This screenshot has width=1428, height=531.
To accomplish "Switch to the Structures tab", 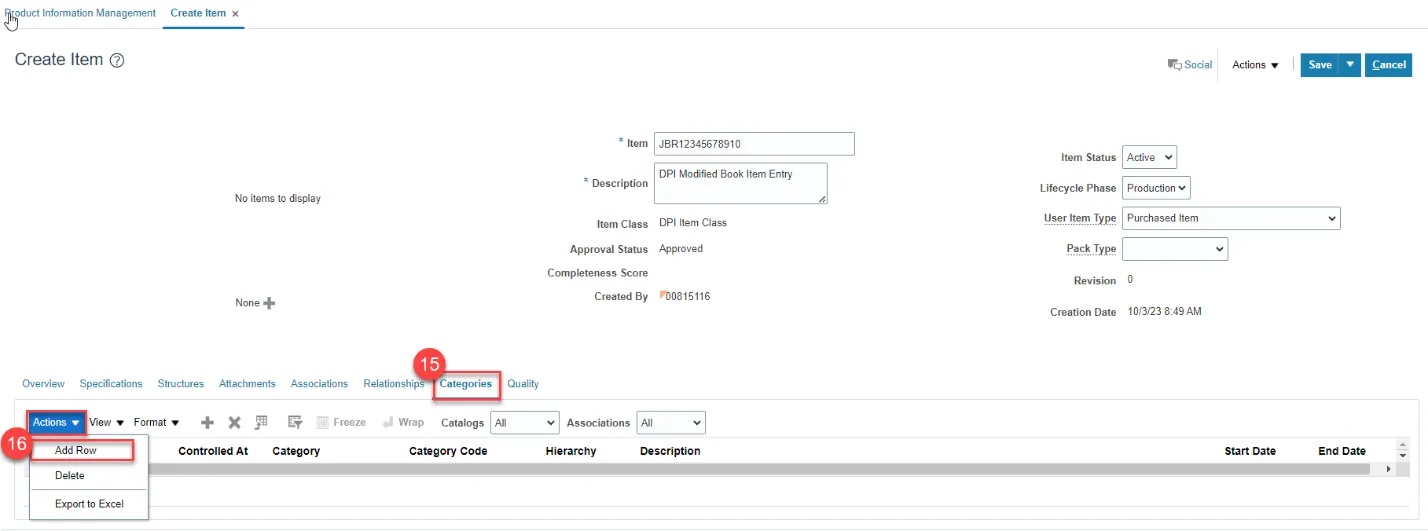I will tap(181, 384).
